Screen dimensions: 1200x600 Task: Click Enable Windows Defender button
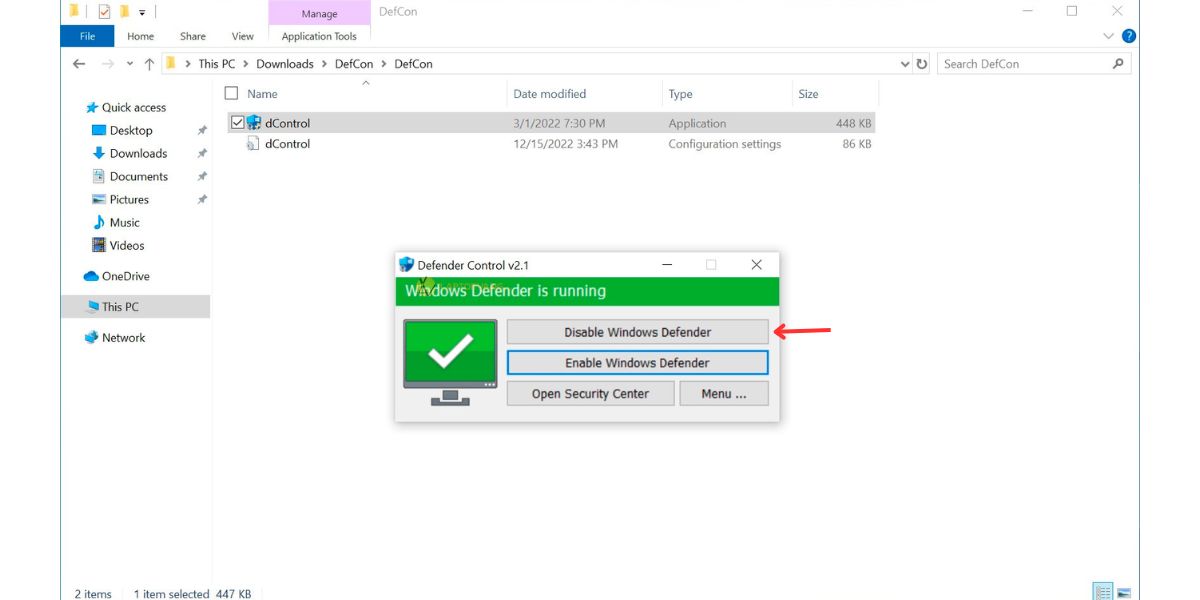pos(637,363)
